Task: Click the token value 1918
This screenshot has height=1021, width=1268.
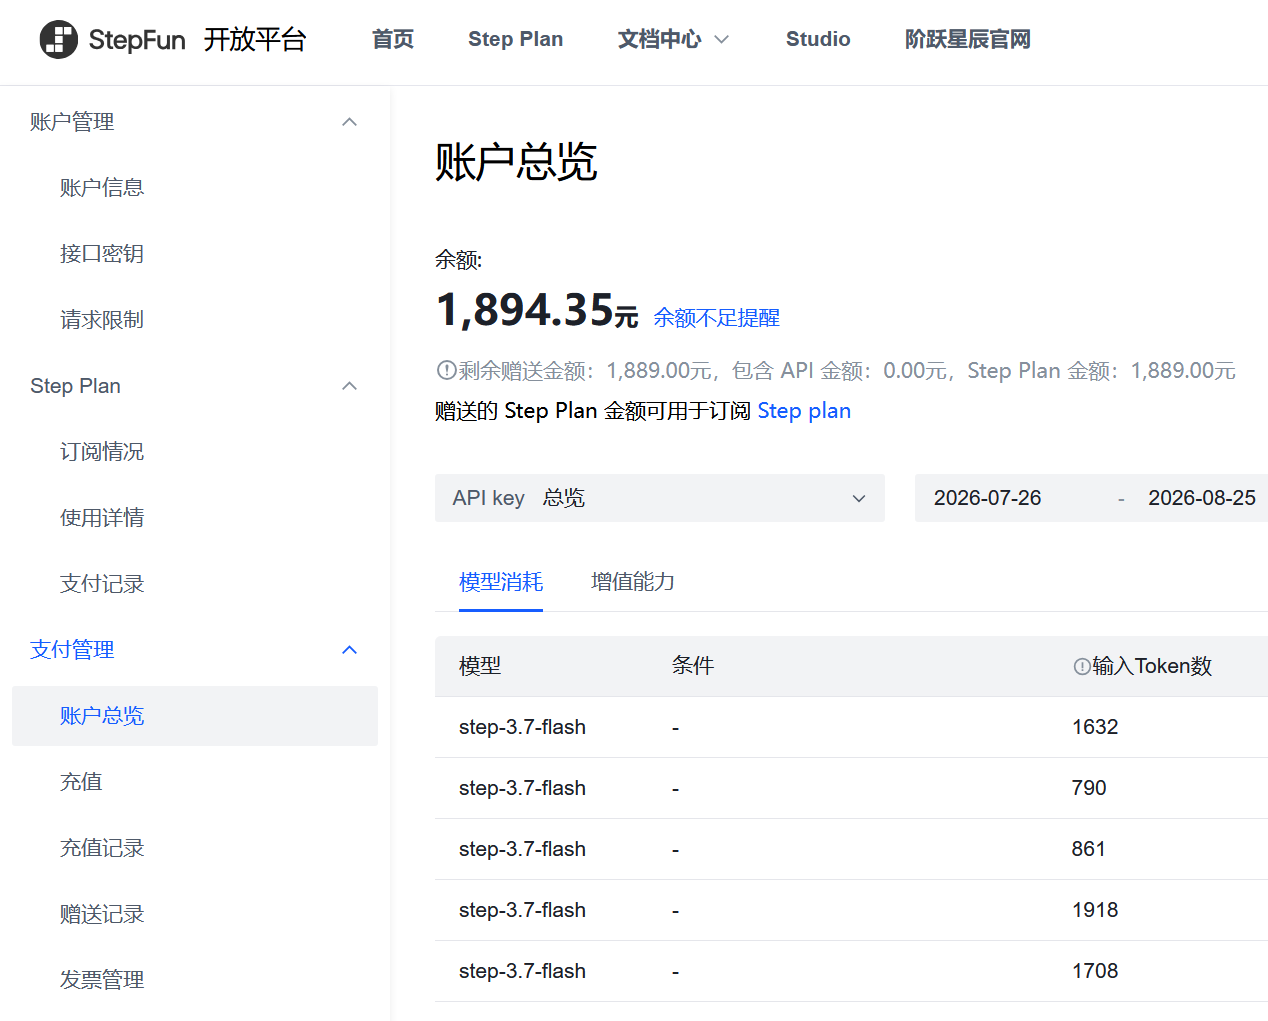Action: 1095,910
